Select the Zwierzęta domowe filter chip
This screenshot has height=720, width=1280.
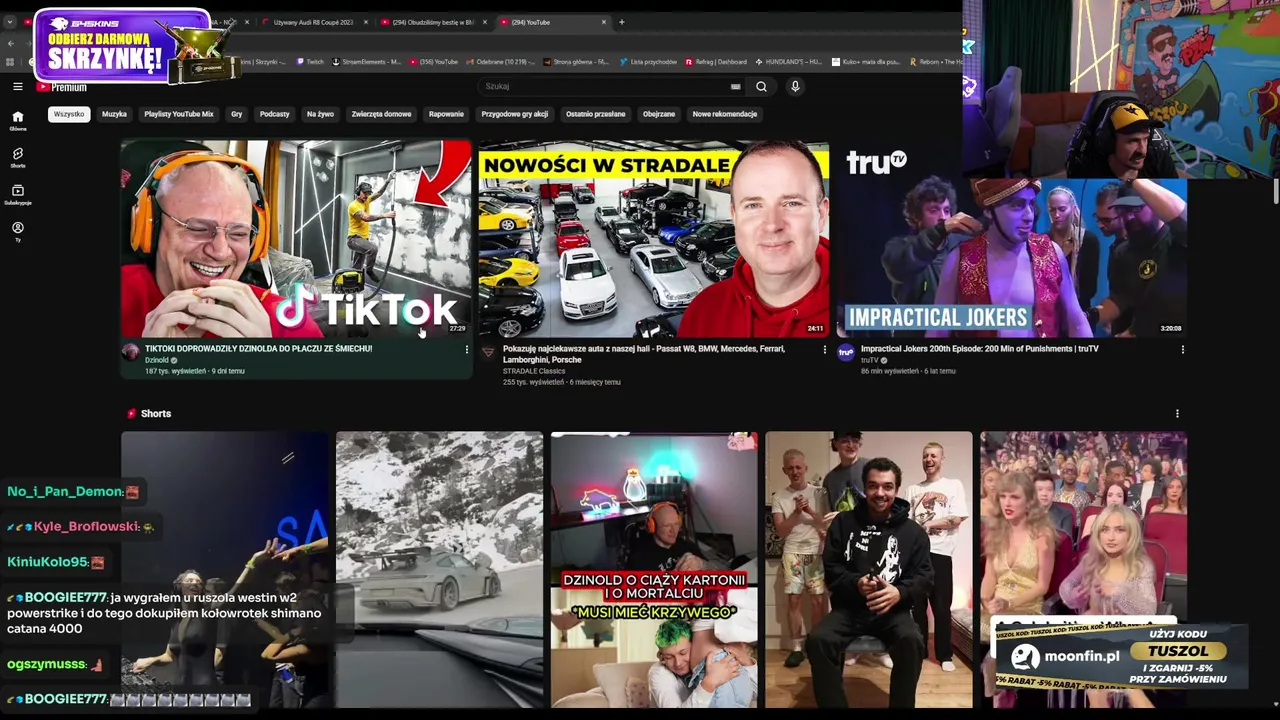point(381,114)
